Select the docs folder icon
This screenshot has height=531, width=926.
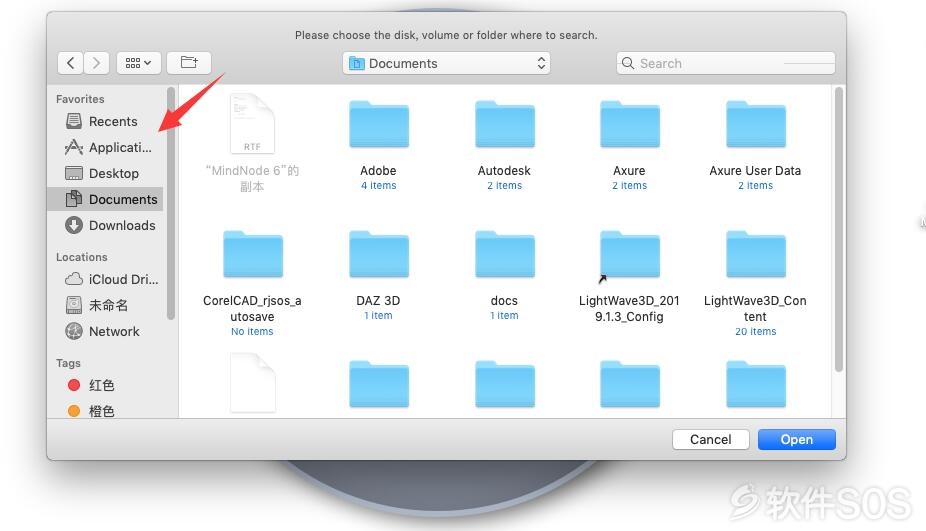click(x=505, y=255)
